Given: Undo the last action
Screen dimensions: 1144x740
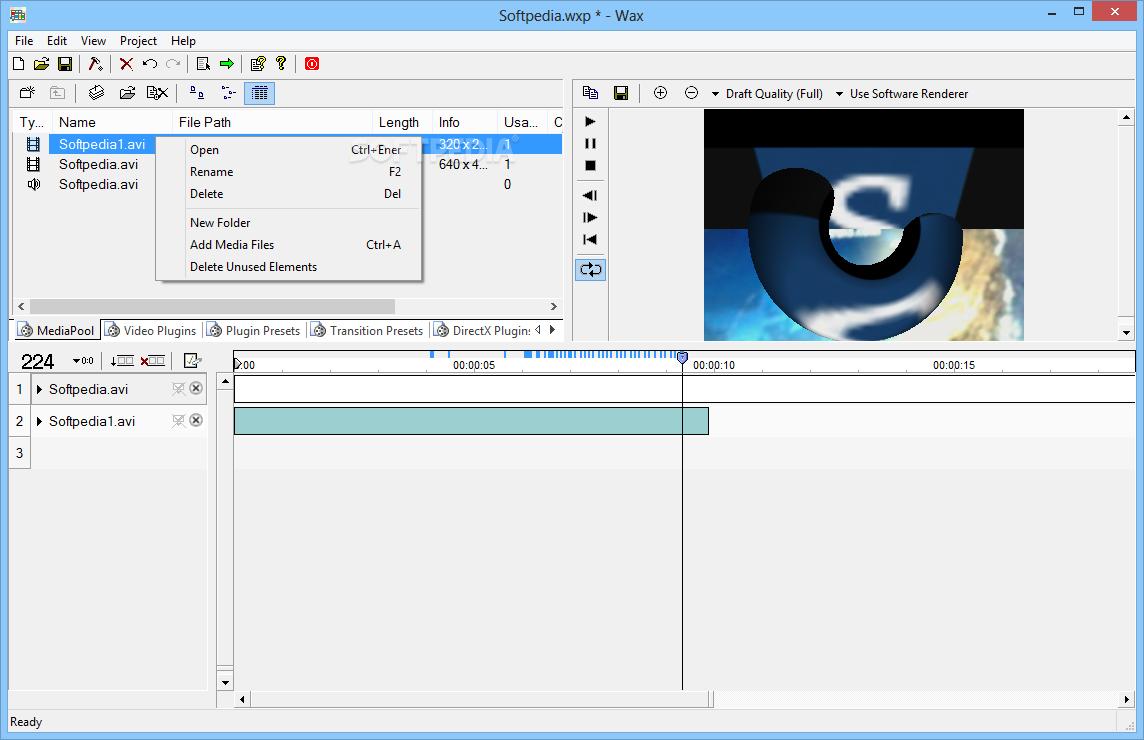Looking at the screenshot, I should click(150, 64).
